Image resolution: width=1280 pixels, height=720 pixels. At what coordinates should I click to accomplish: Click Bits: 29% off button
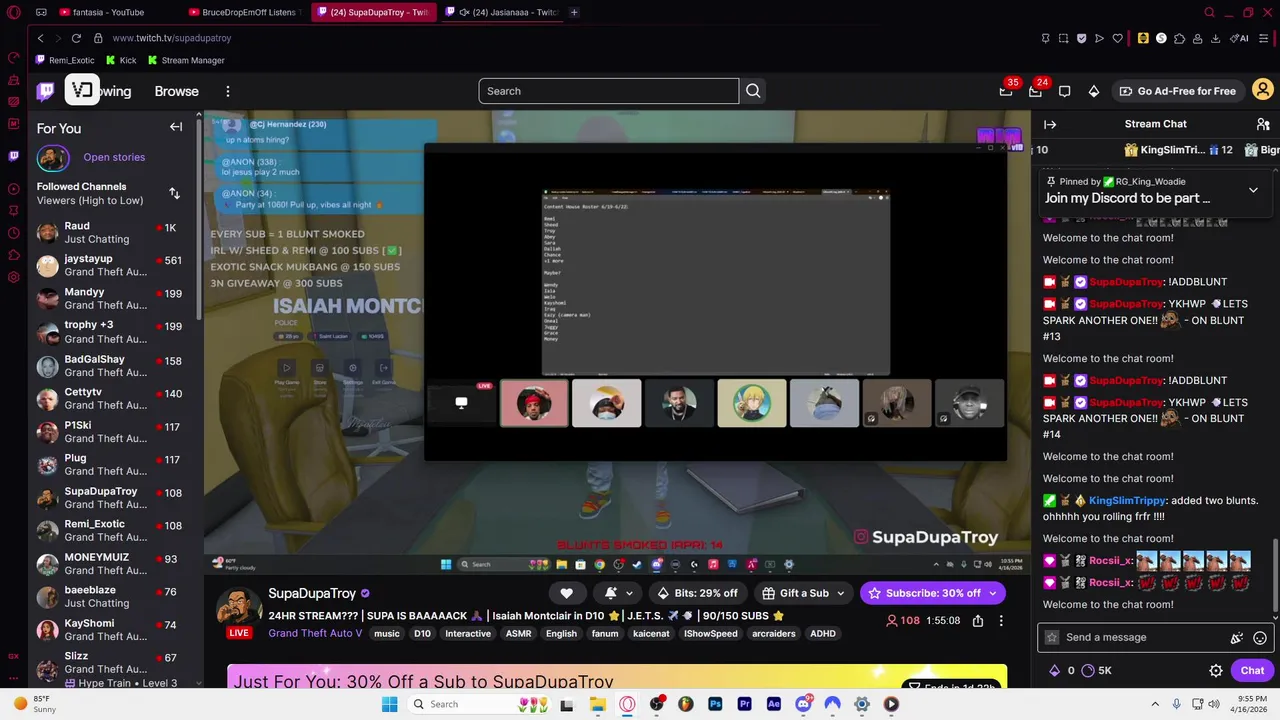tap(697, 593)
